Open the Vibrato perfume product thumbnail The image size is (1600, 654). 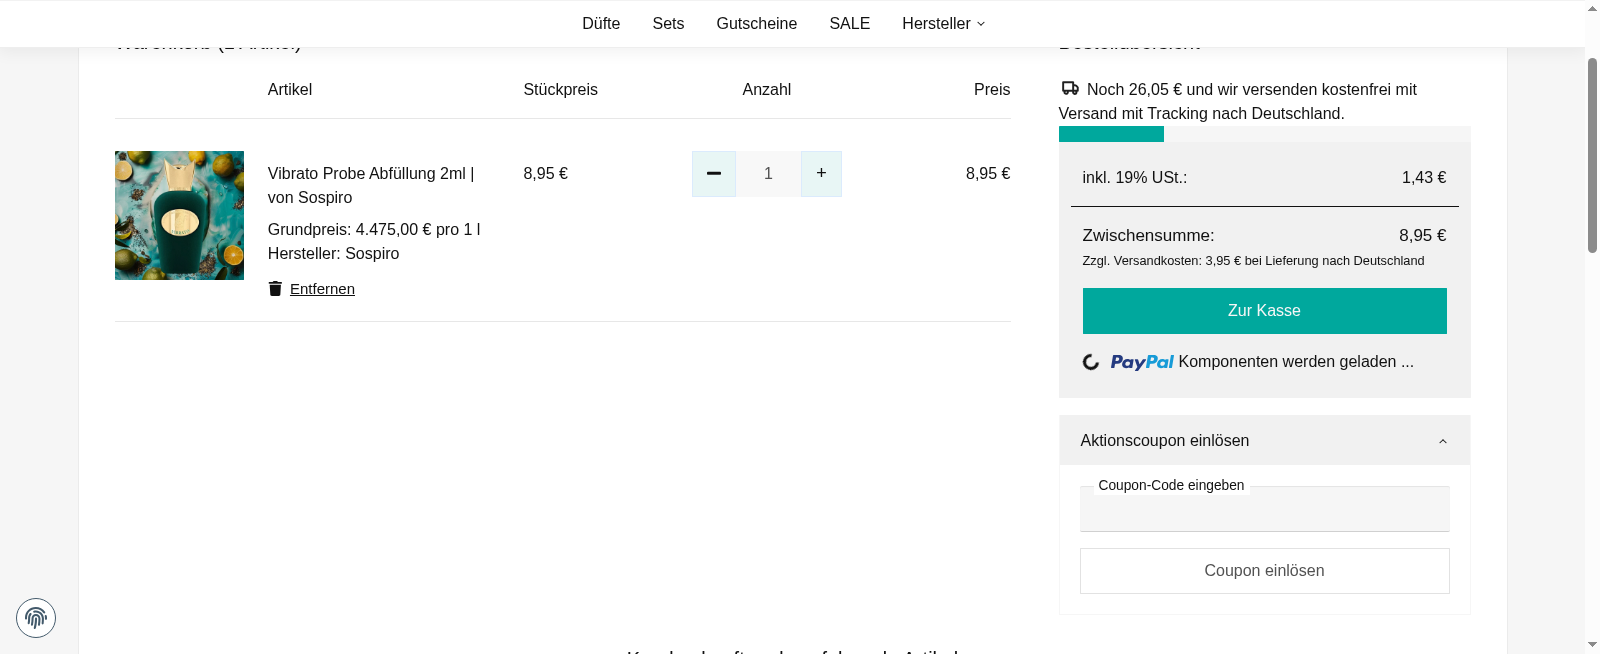point(179,215)
